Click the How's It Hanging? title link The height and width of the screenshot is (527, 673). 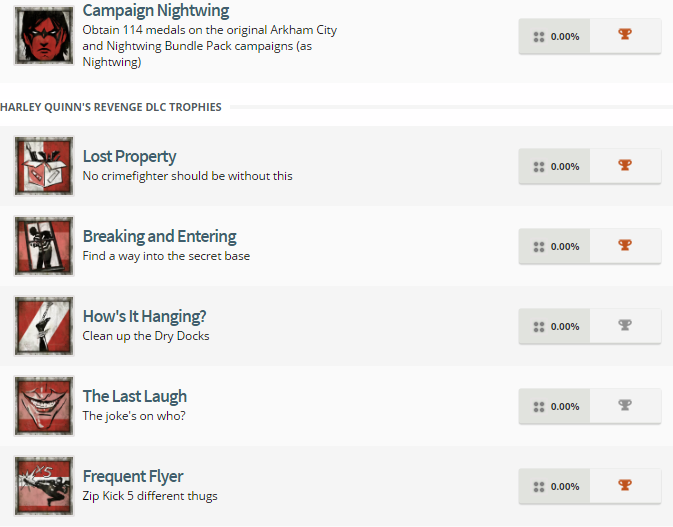tap(144, 316)
